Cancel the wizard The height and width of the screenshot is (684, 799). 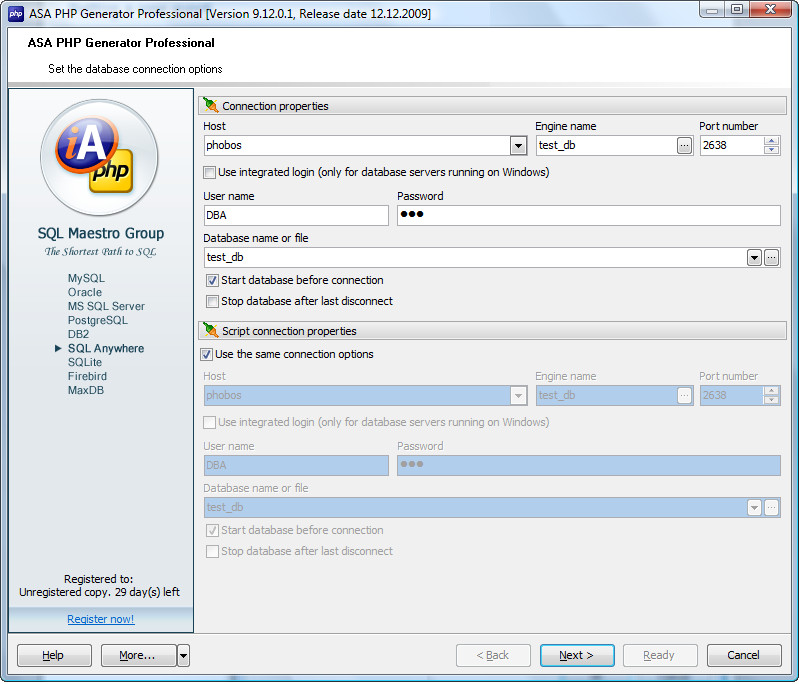point(744,655)
